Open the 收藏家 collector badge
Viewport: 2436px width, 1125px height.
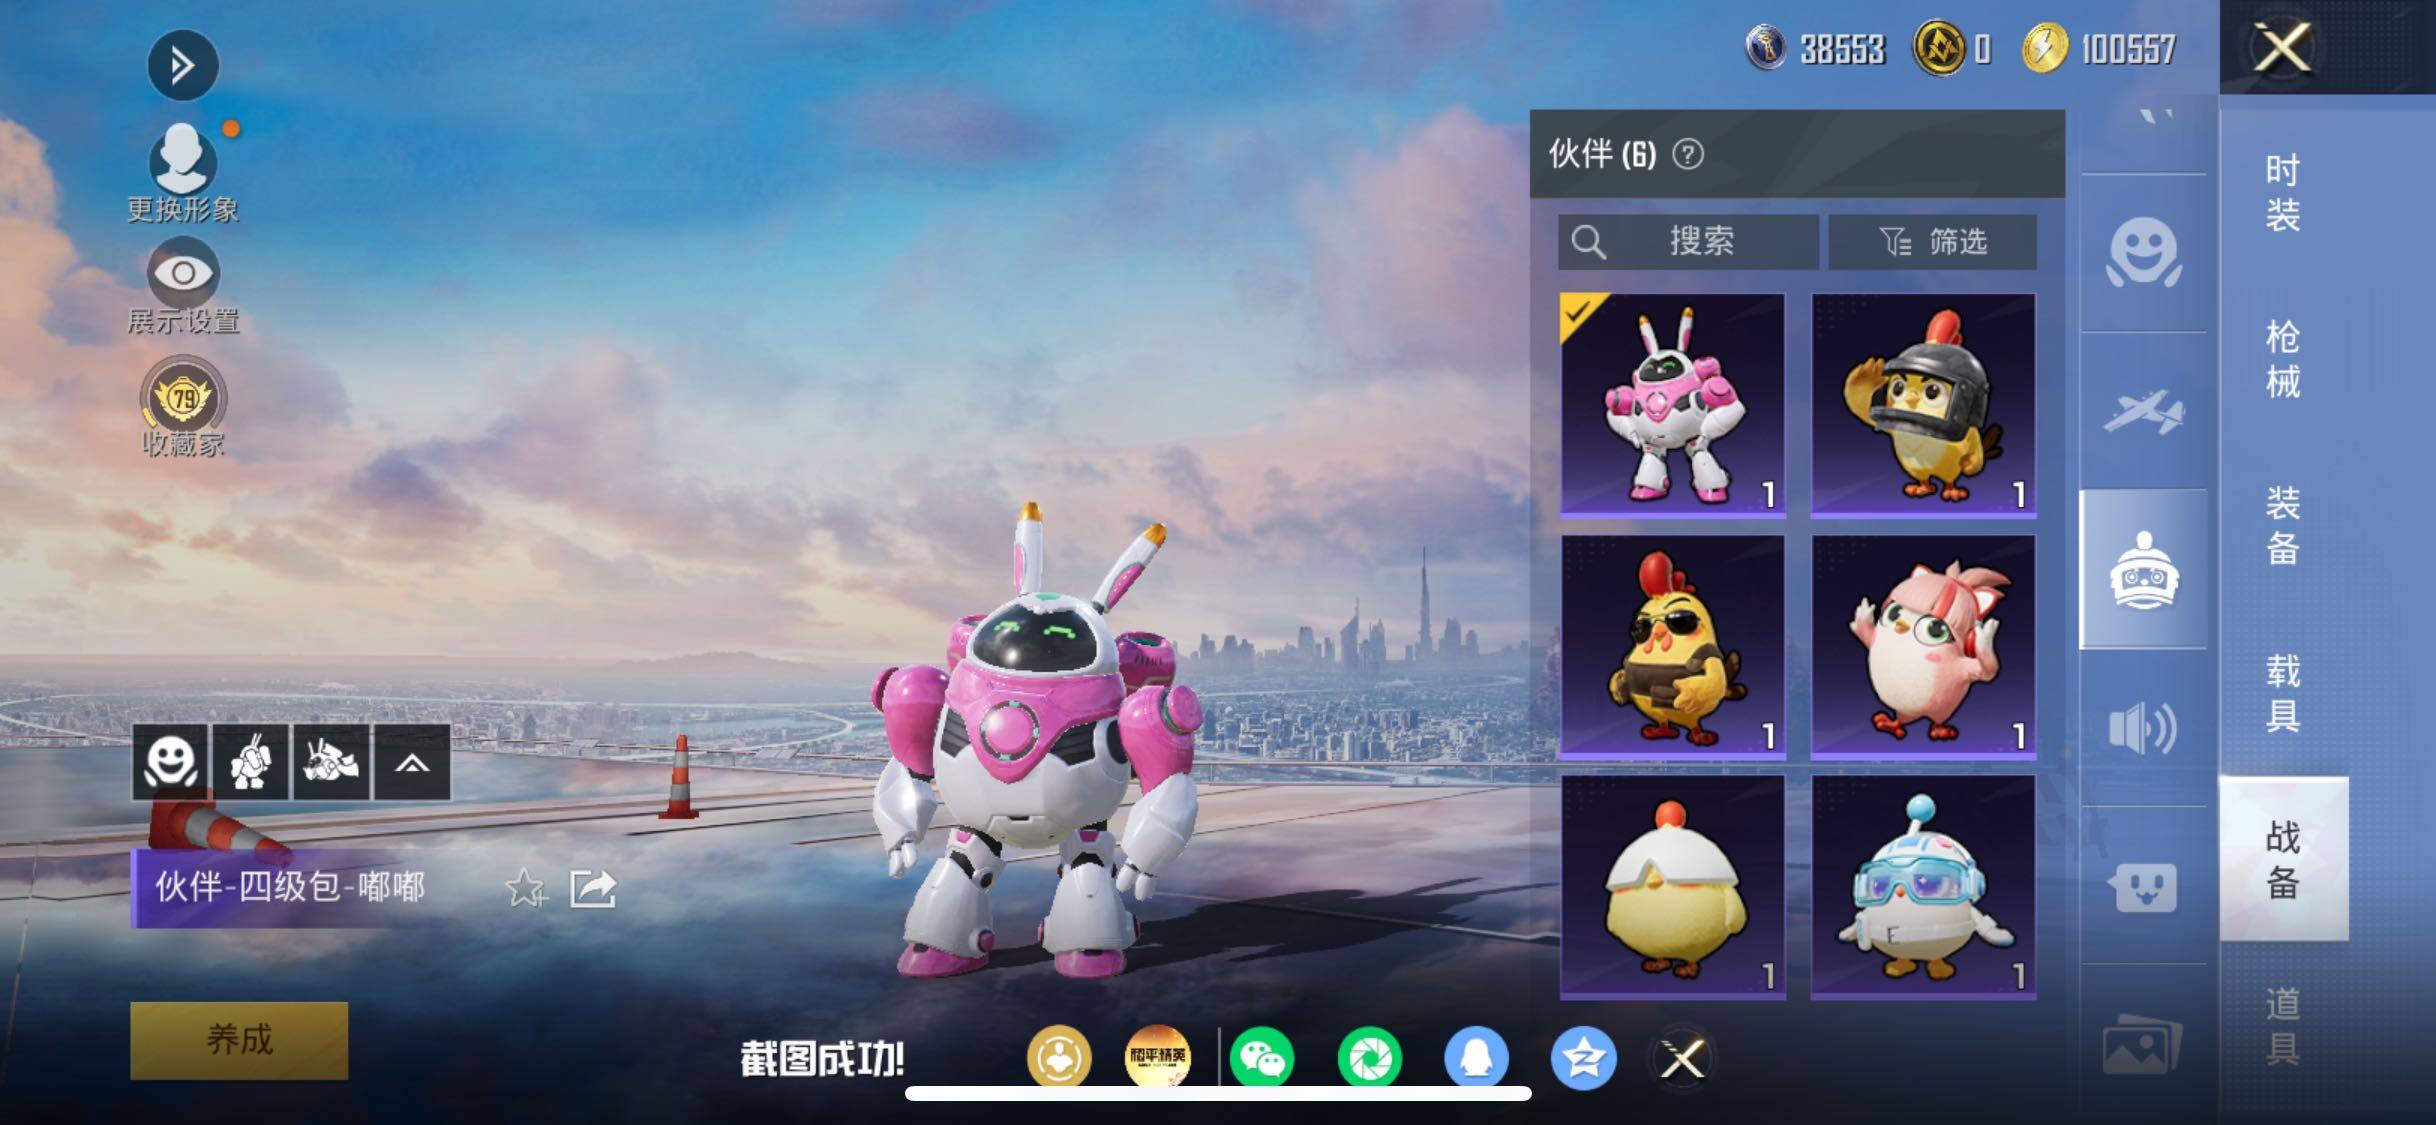coord(183,408)
